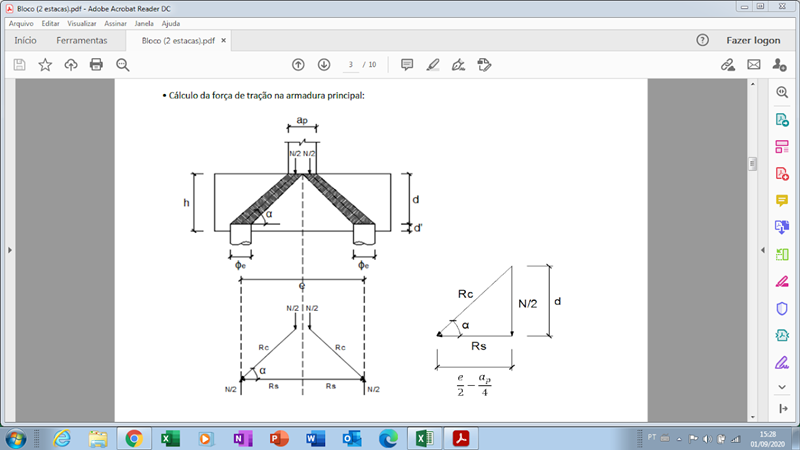Switch to PowerPoint in the taskbar

click(x=279, y=439)
